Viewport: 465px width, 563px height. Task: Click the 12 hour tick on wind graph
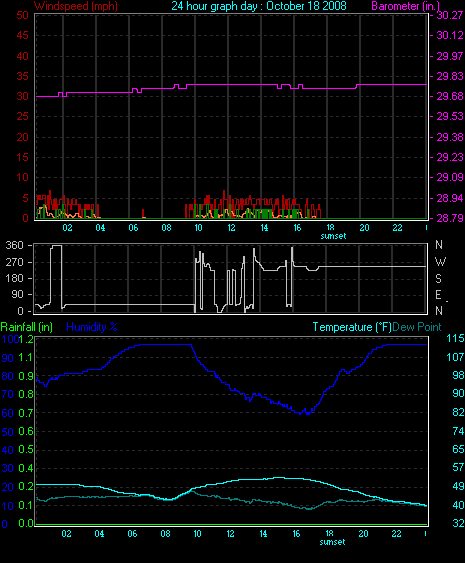231,228
